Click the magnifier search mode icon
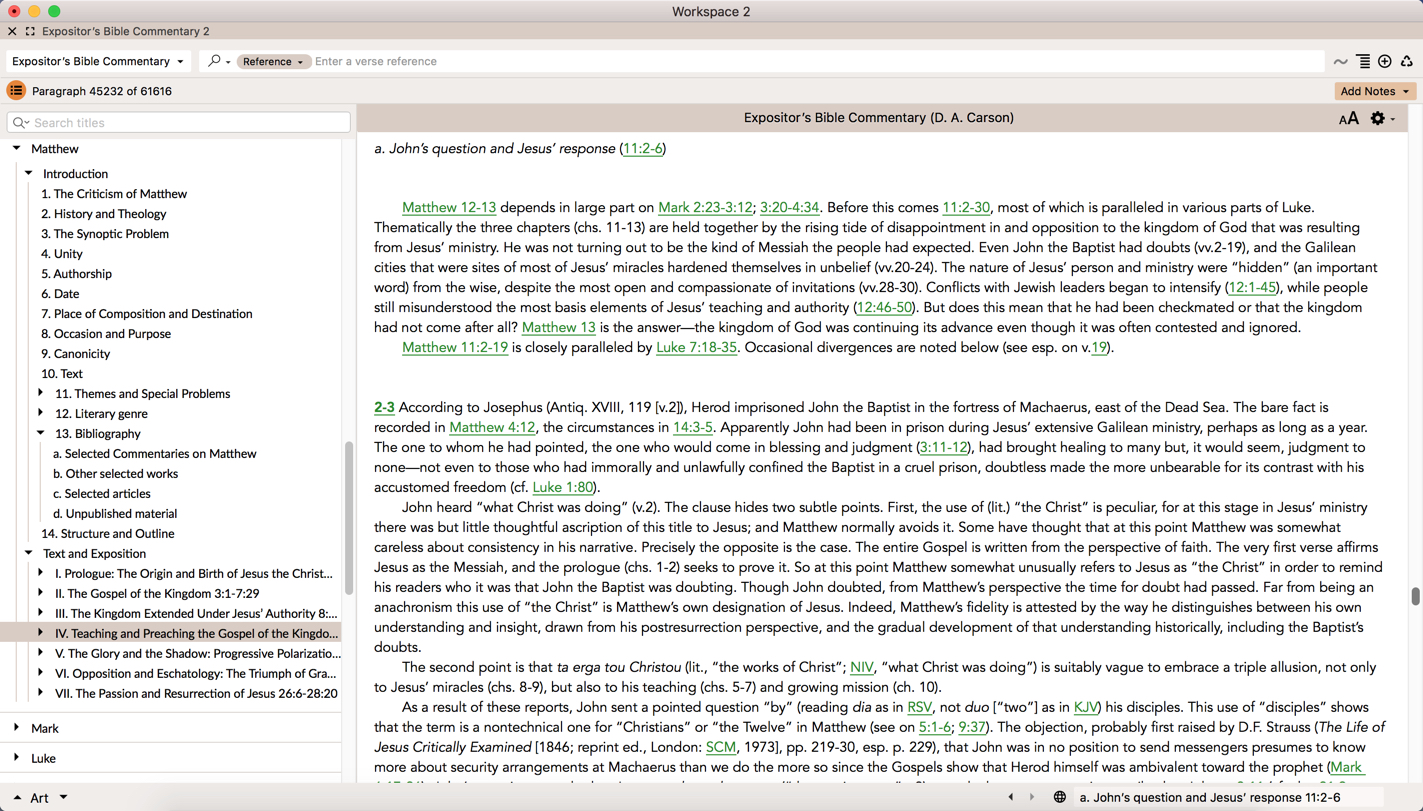 pyautogui.click(x=218, y=62)
